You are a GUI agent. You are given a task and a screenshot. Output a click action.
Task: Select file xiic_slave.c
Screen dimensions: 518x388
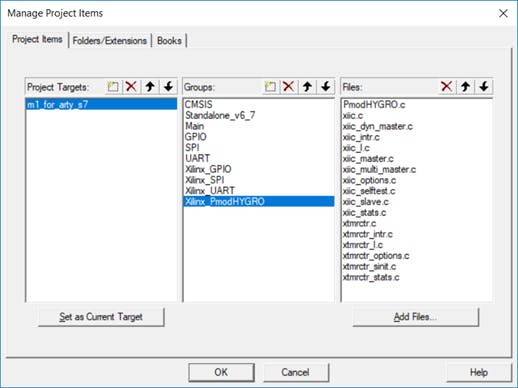pos(417,201)
